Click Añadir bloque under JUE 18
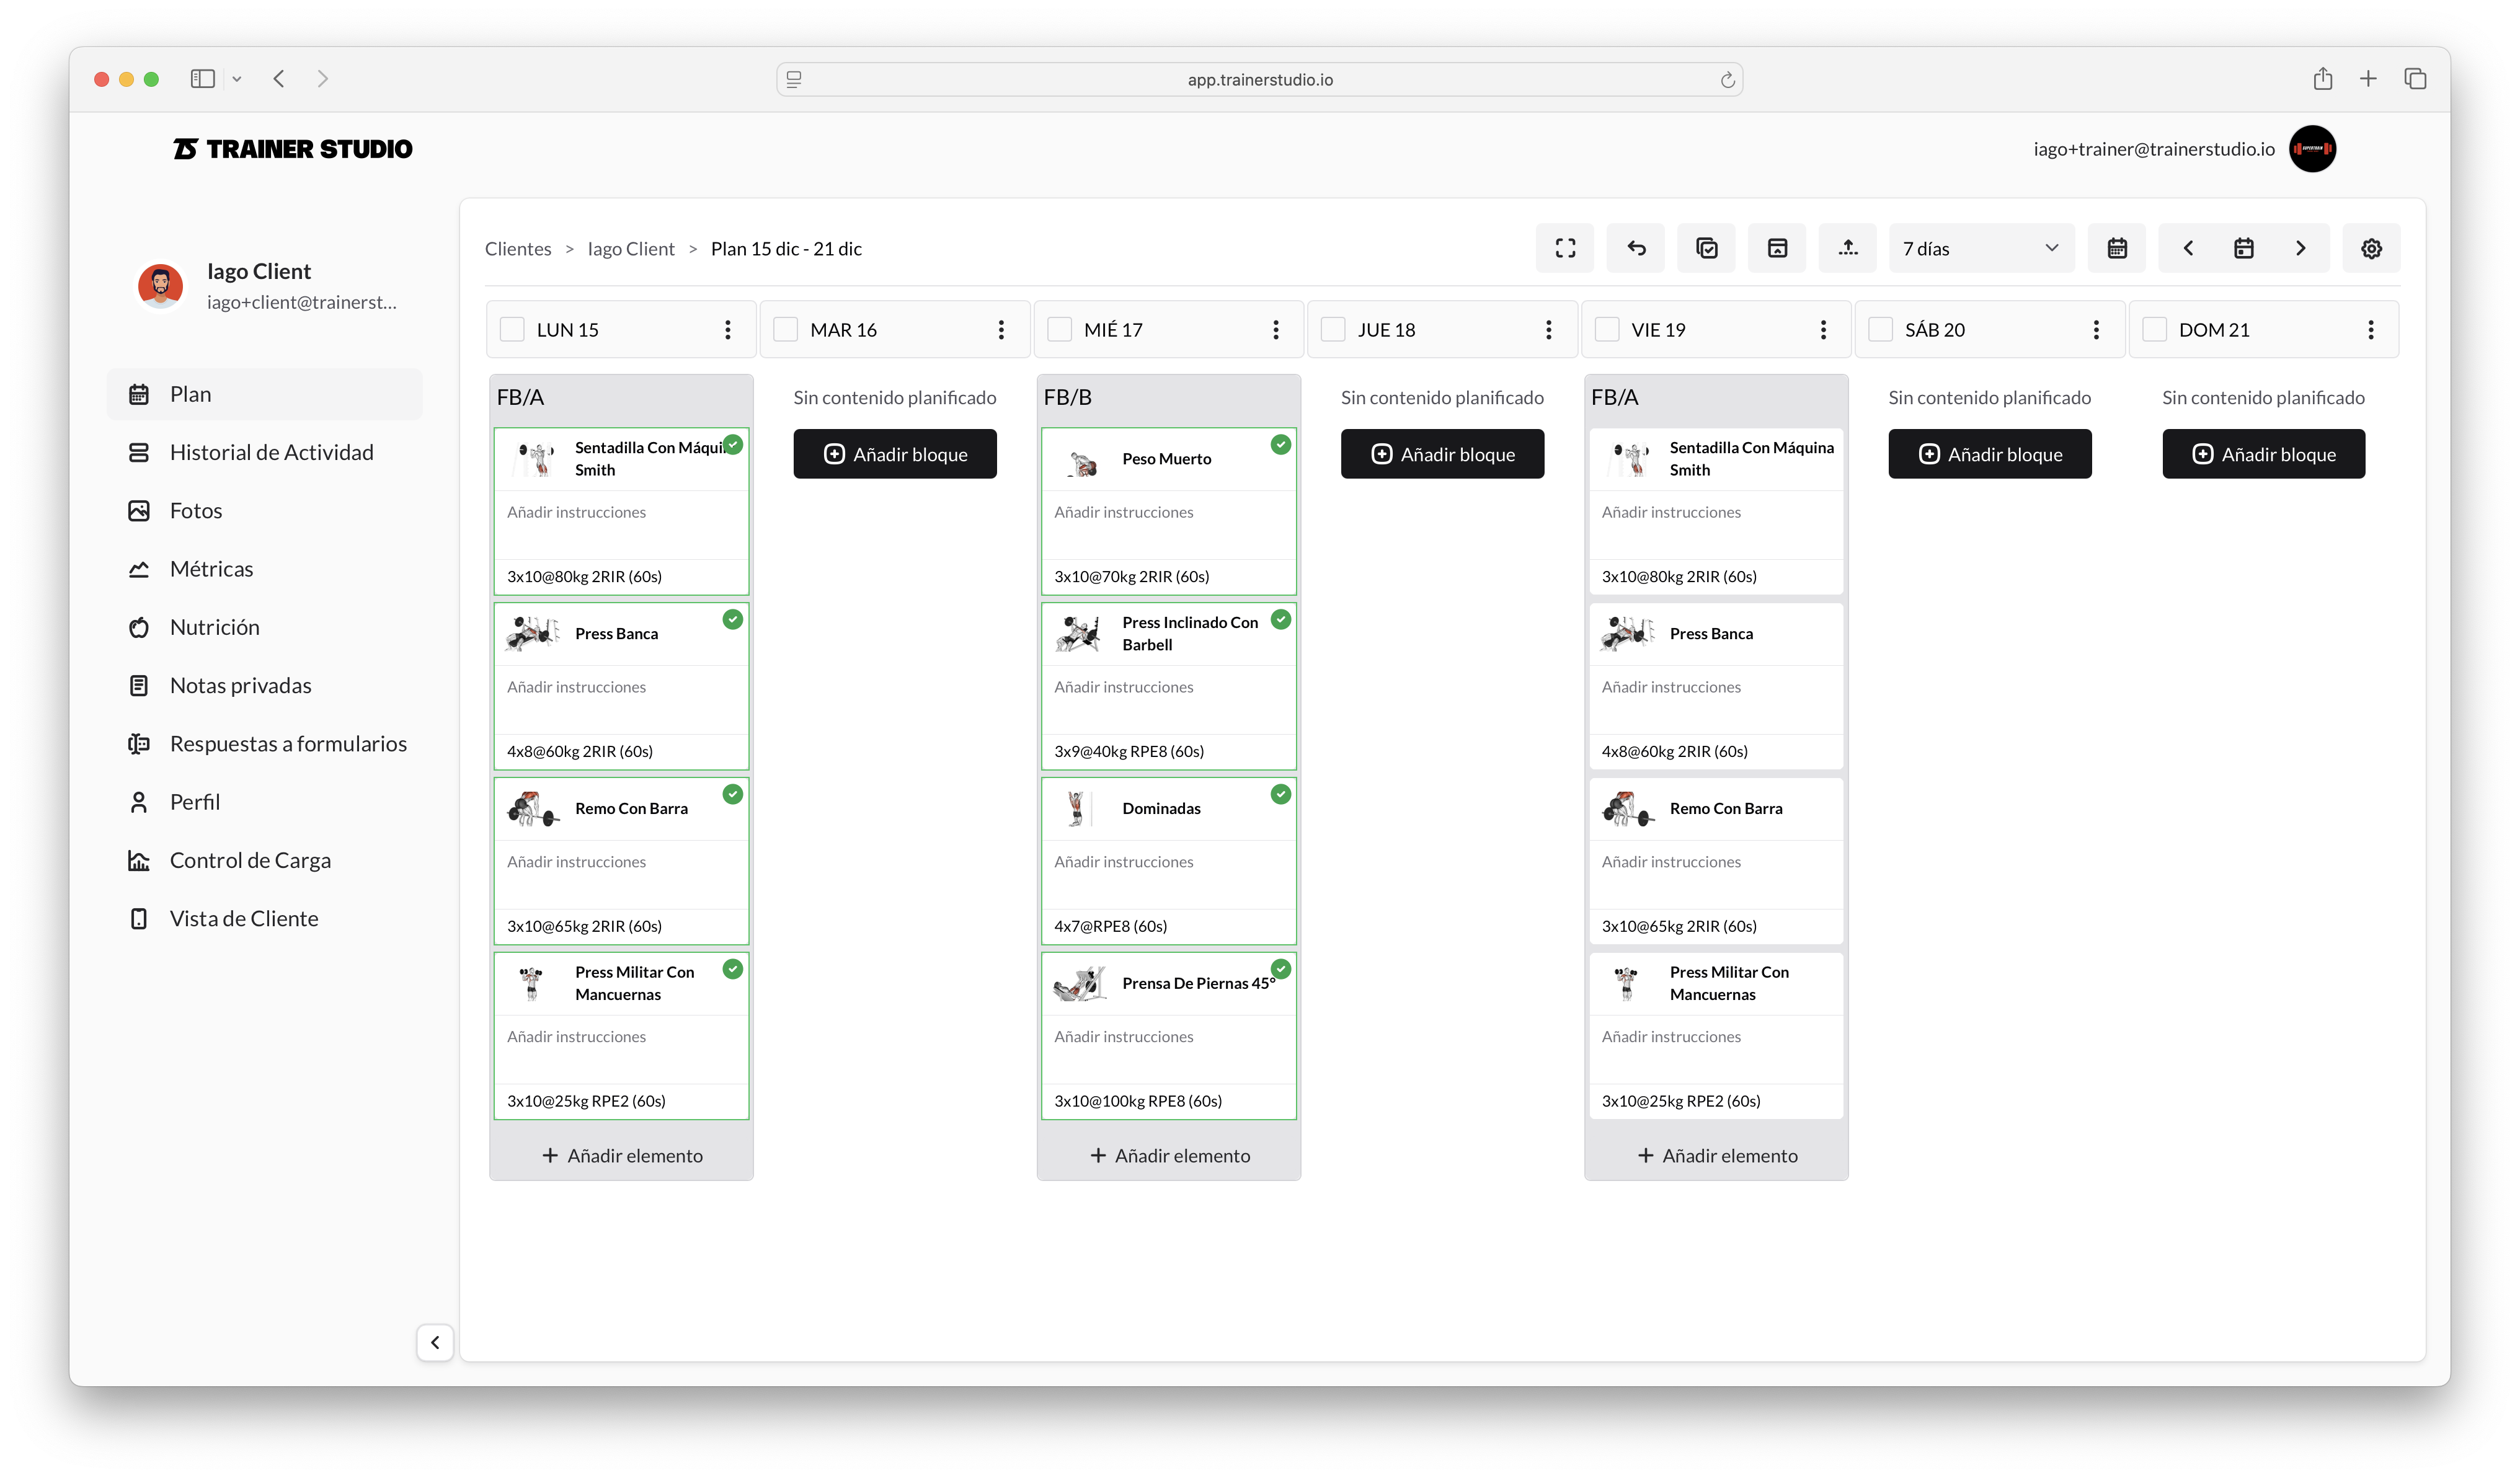 coord(1442,454)
